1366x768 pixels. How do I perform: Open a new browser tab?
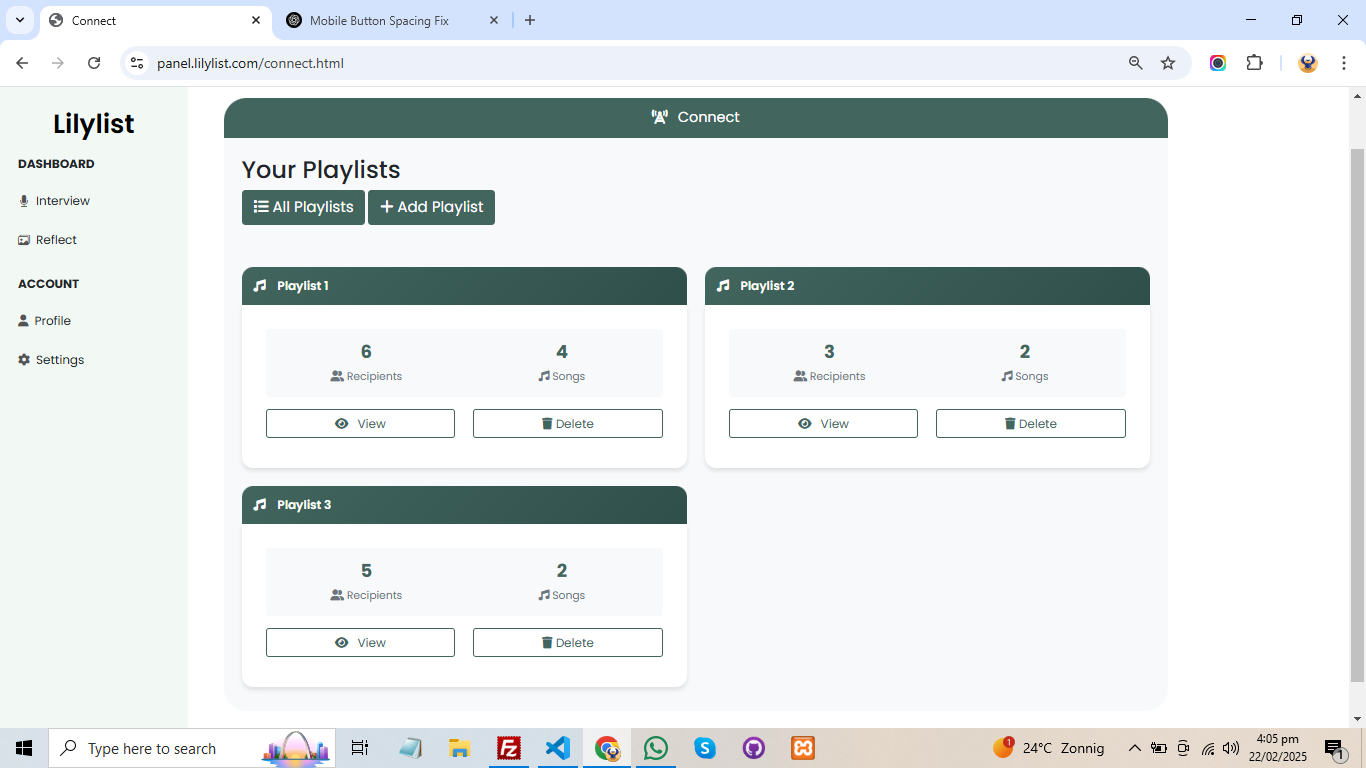[530, 20]
